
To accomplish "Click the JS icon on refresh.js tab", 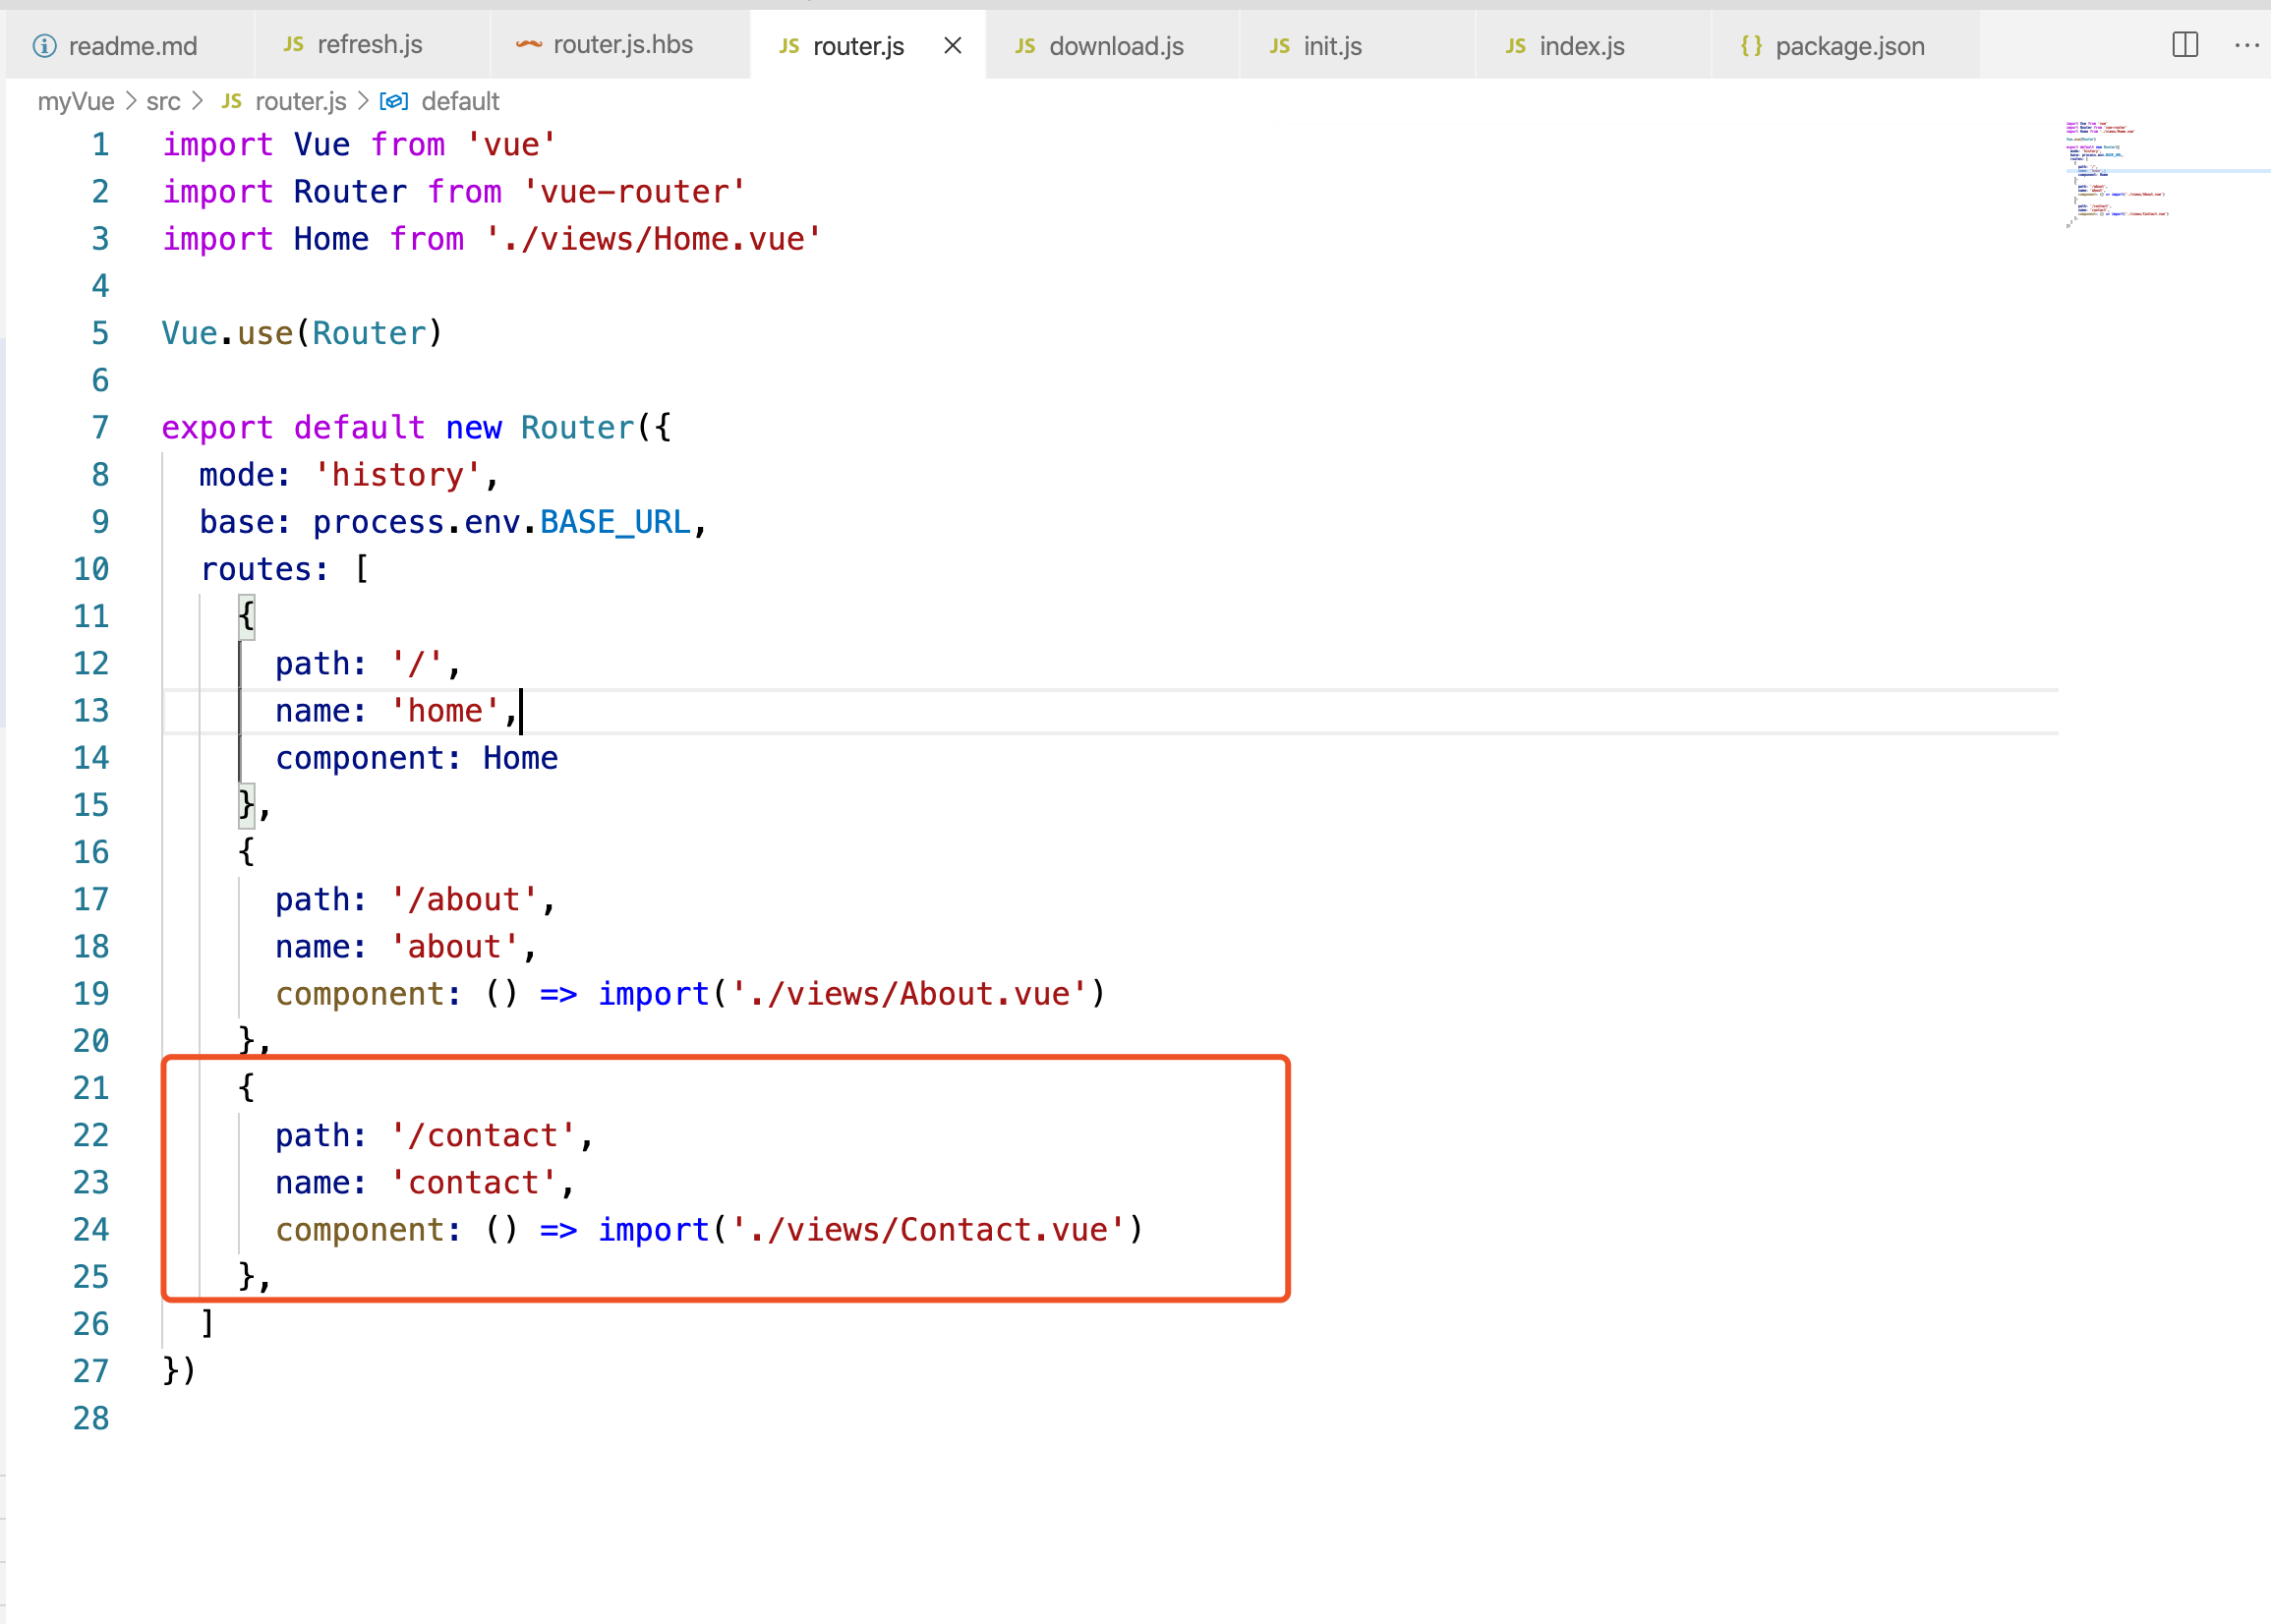I will tap(293, 45).
